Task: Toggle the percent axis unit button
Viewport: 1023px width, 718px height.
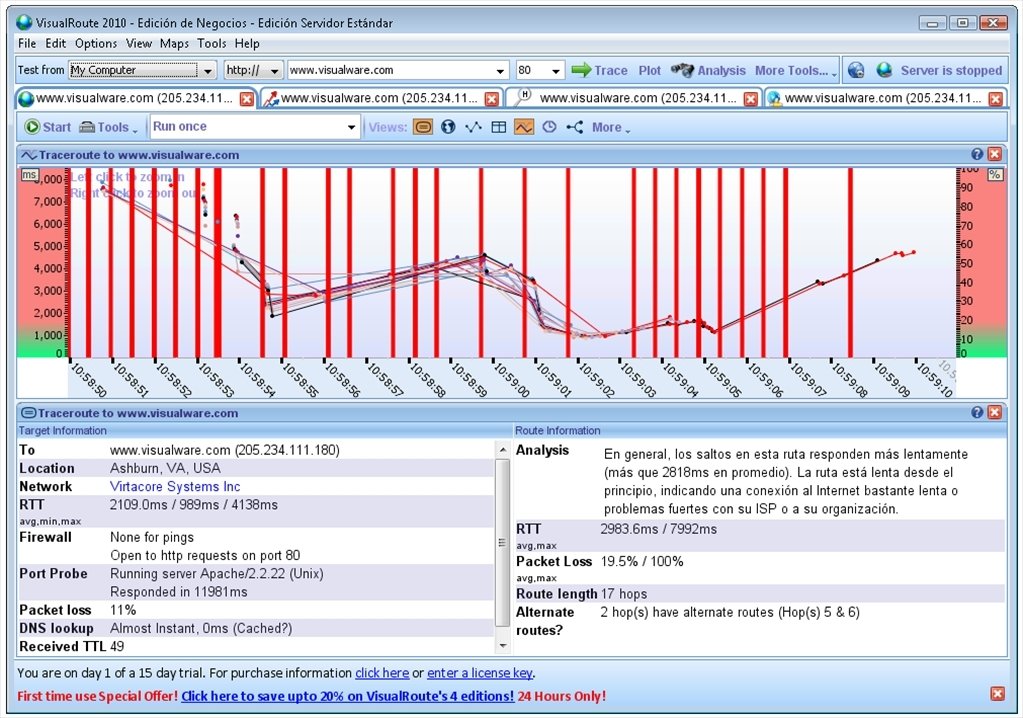Action: point(995,175)
